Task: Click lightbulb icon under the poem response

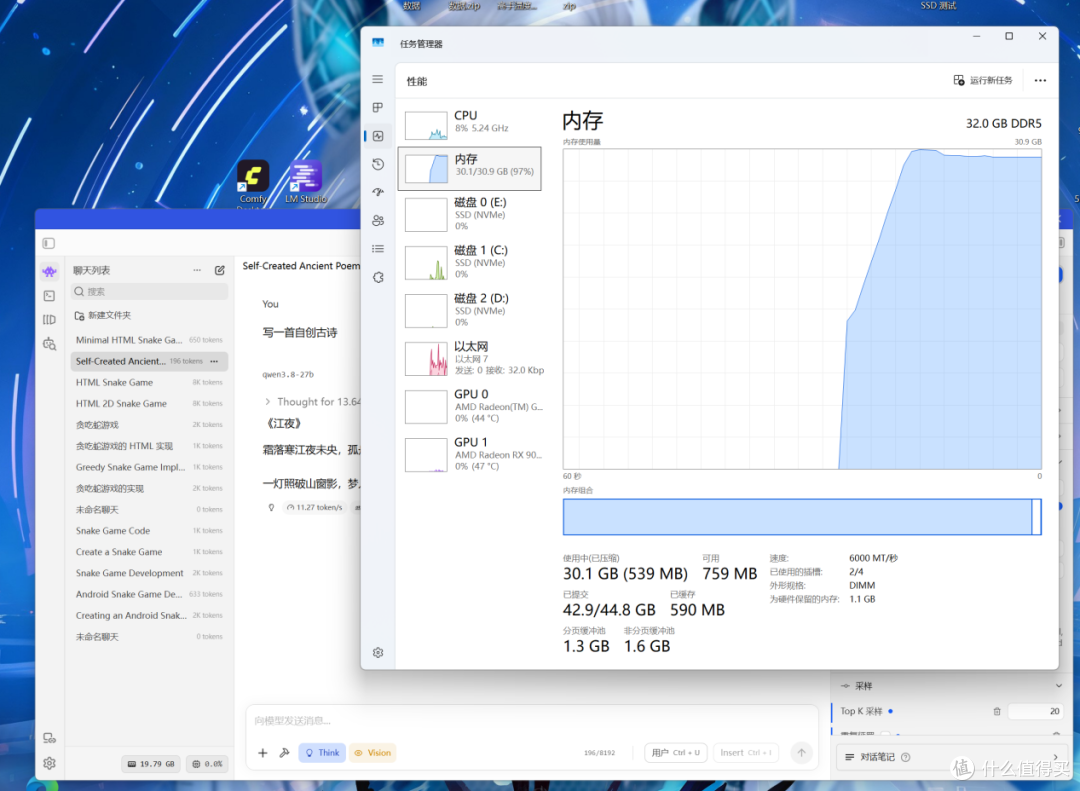Action: (271, 507)
